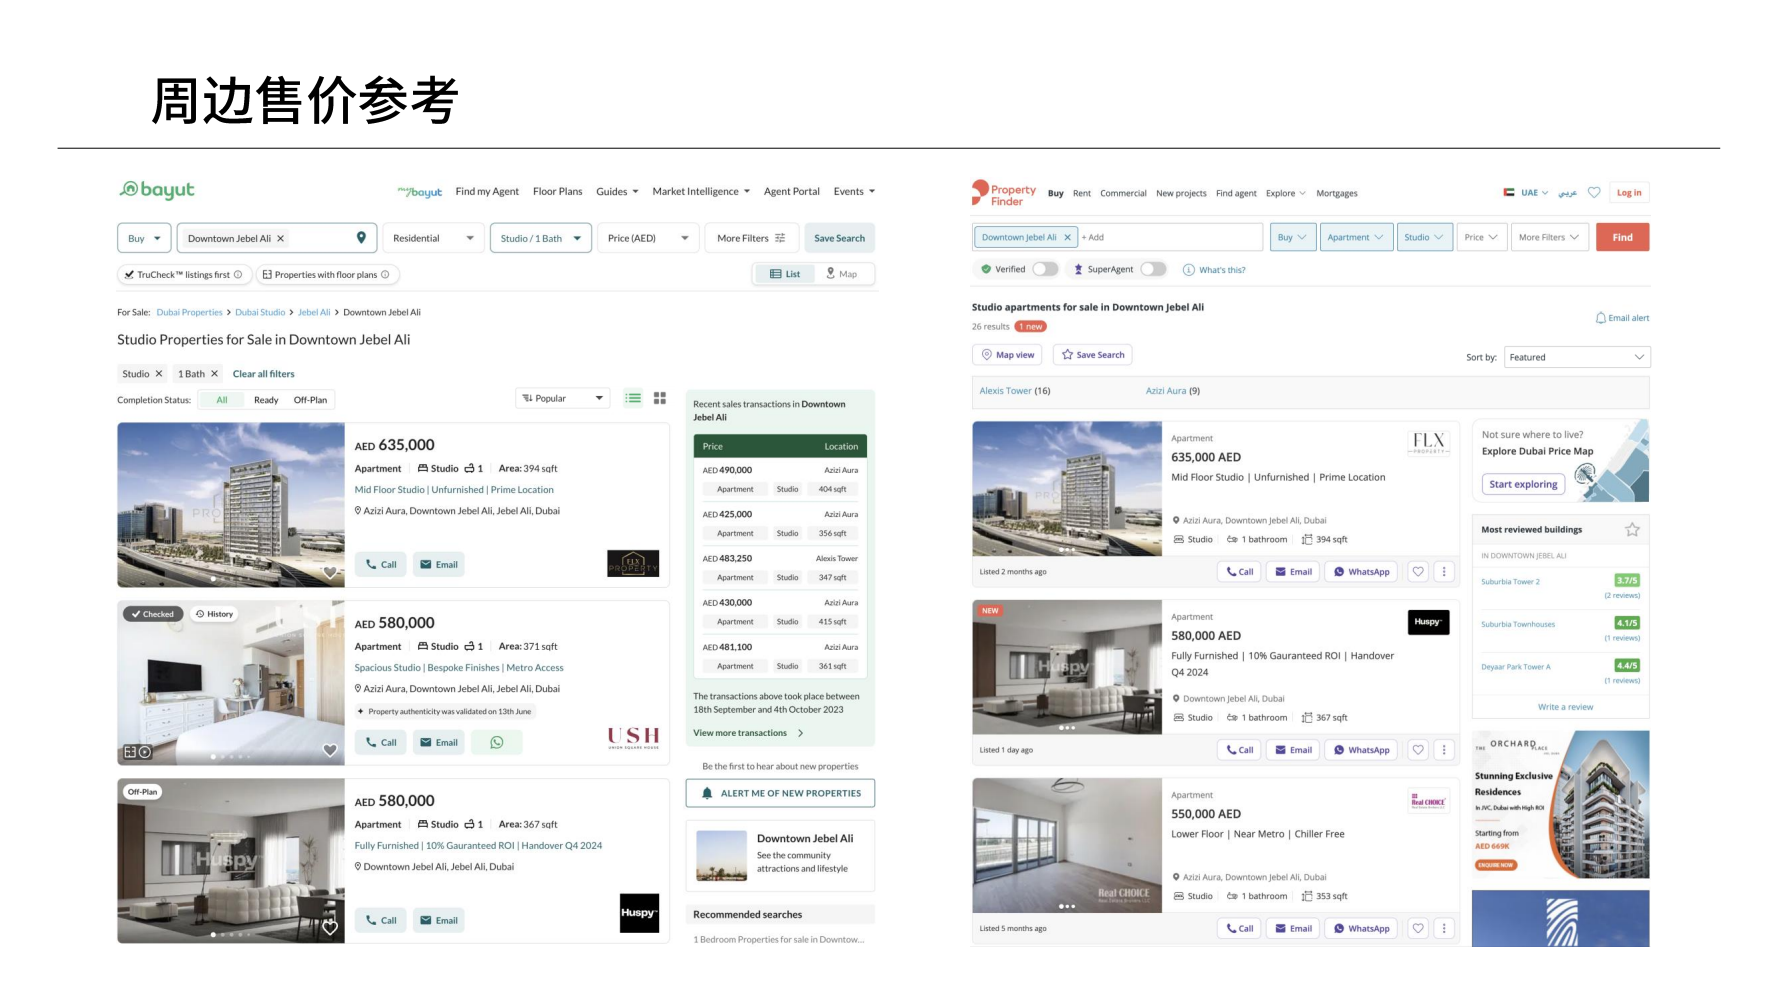Click the location pin icon in Bayut search box
Viewport: 1778px width, 1000px height.
coord(361,238)
